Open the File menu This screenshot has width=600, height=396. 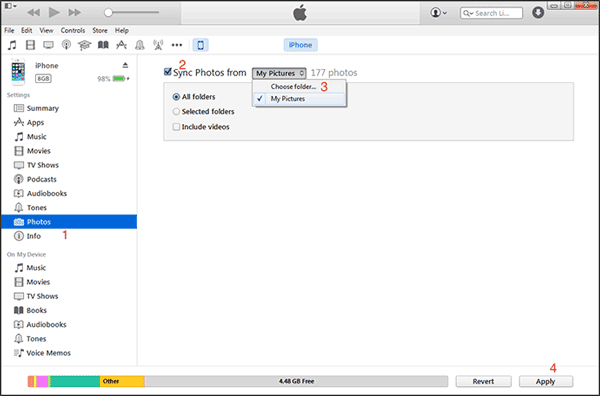pyautogui.click(x=9, y=30)
